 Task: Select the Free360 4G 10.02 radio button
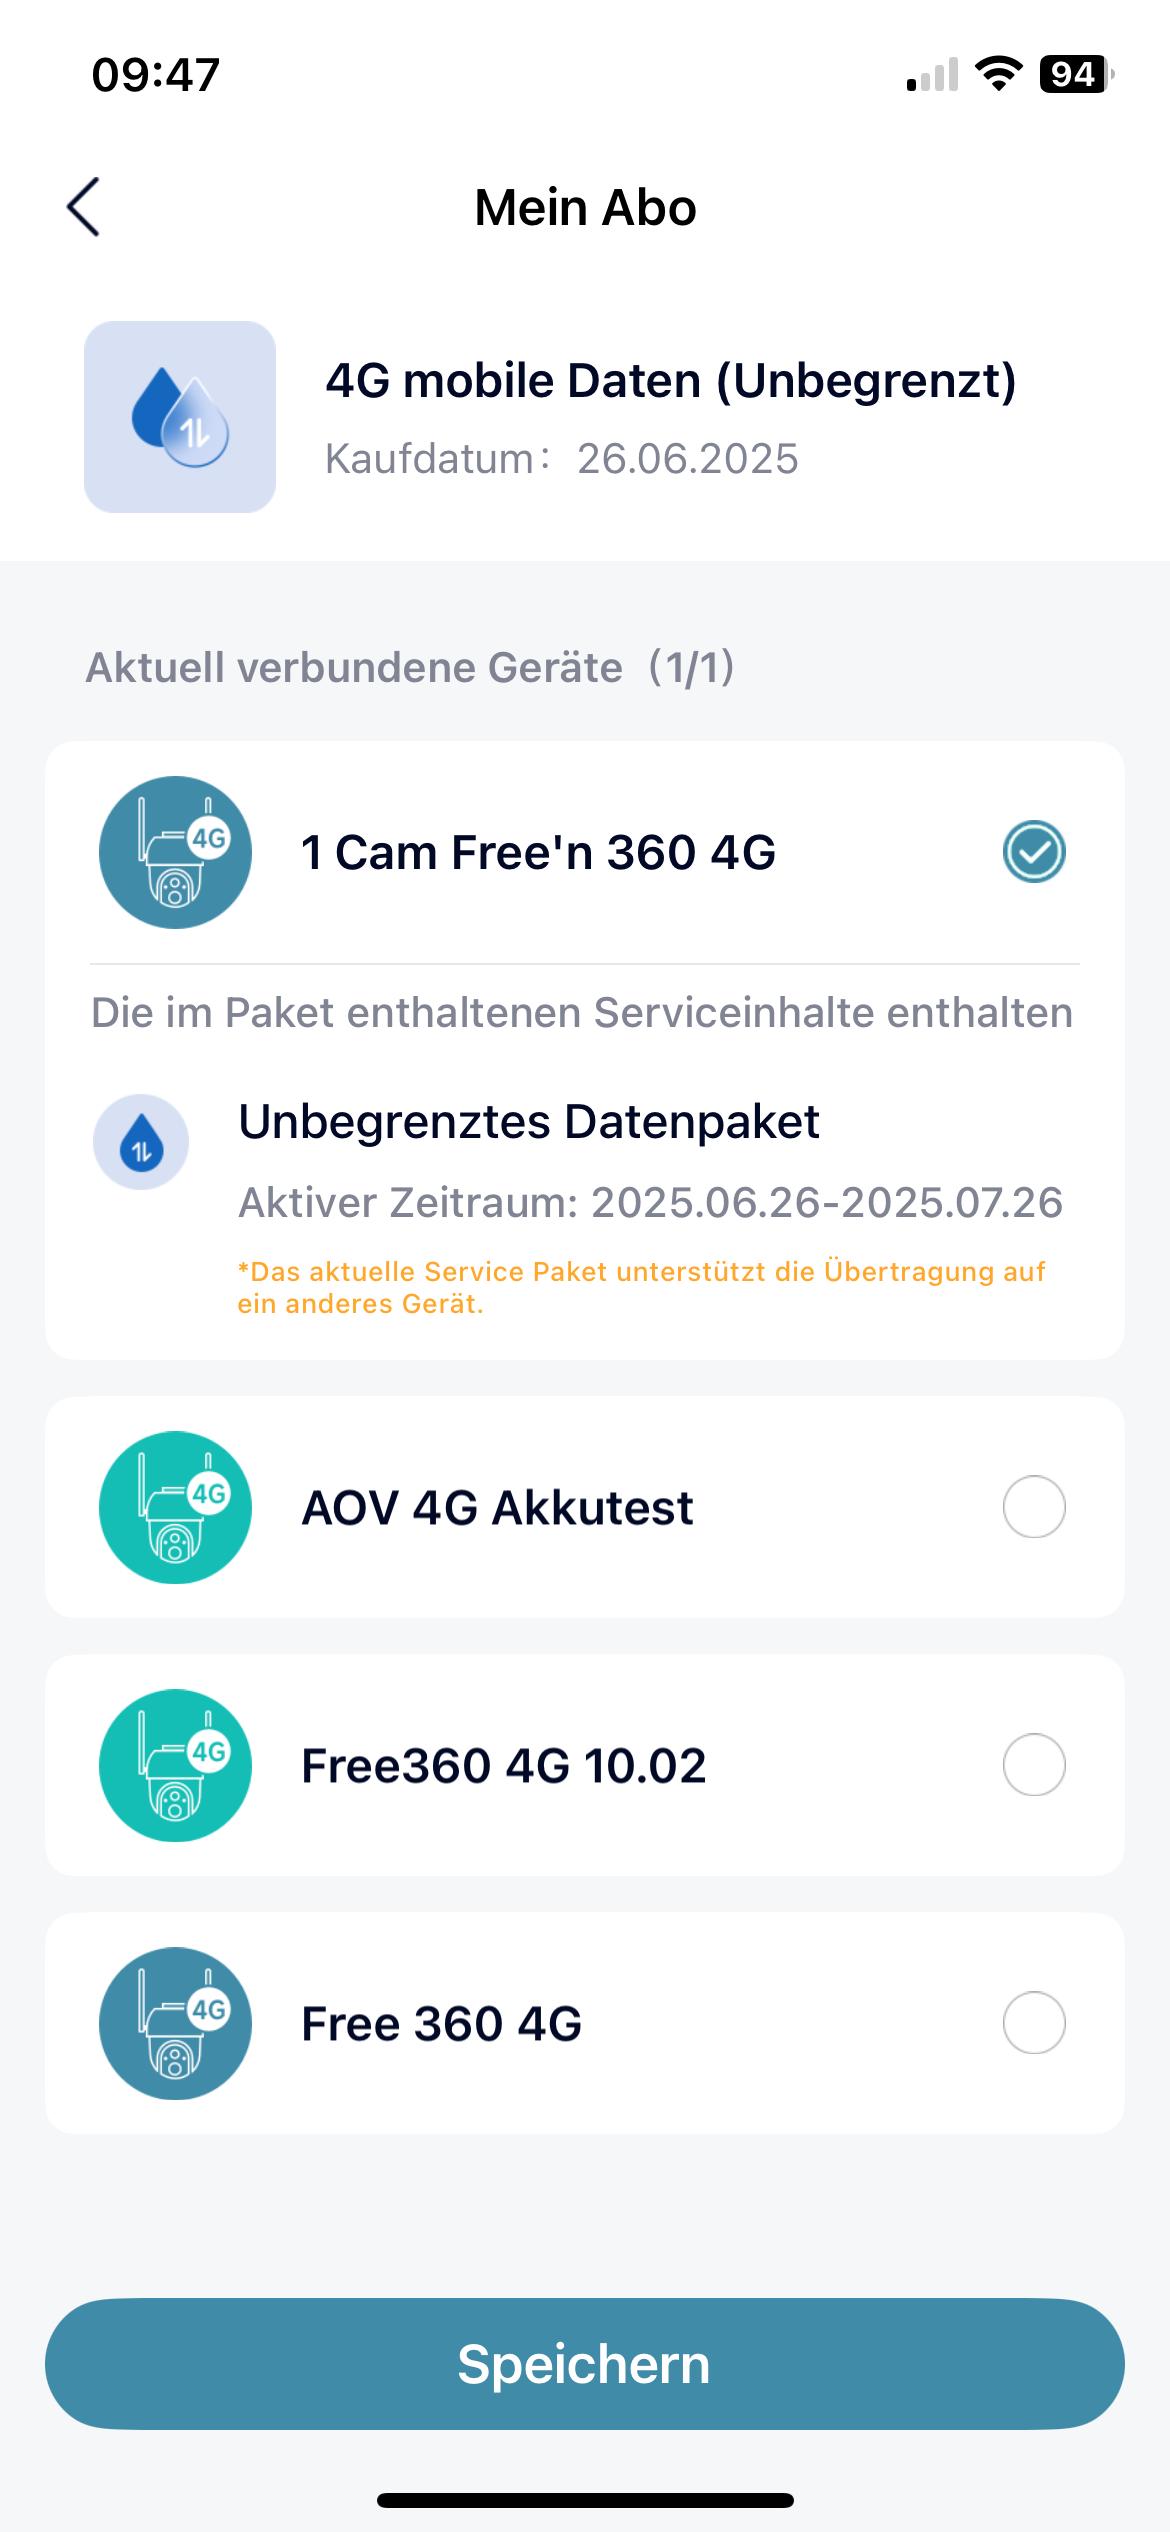(1034, 1765)
